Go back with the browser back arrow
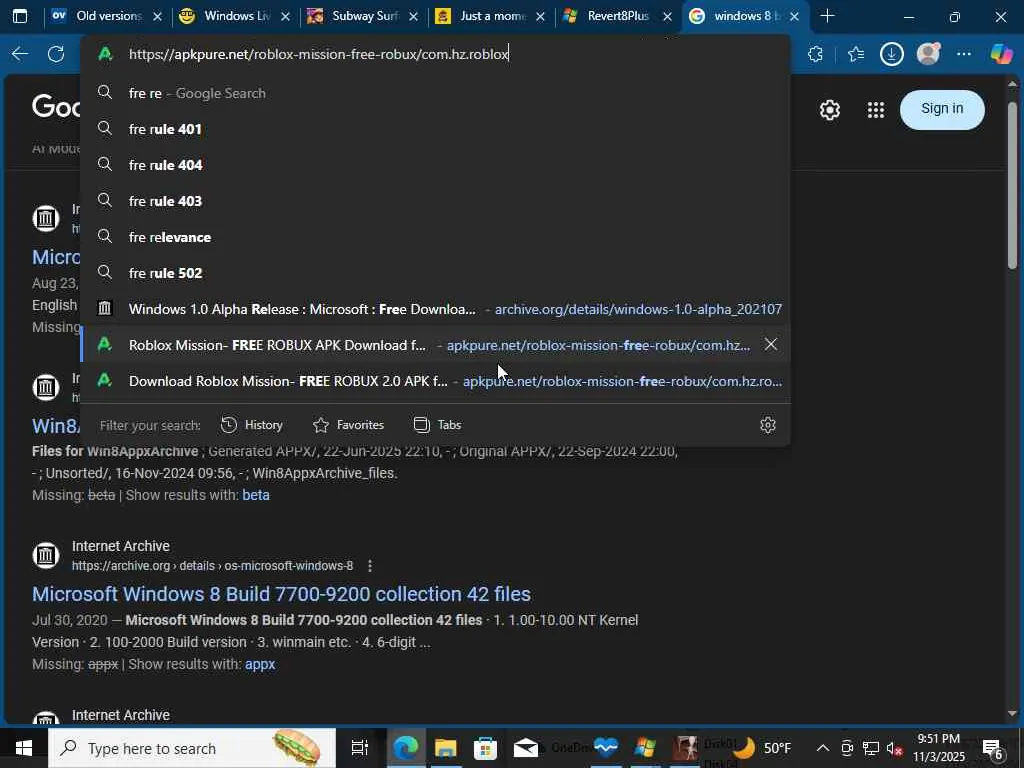Image resolution: width=1024 pixels, height=768 pixels. pos(20,54)
